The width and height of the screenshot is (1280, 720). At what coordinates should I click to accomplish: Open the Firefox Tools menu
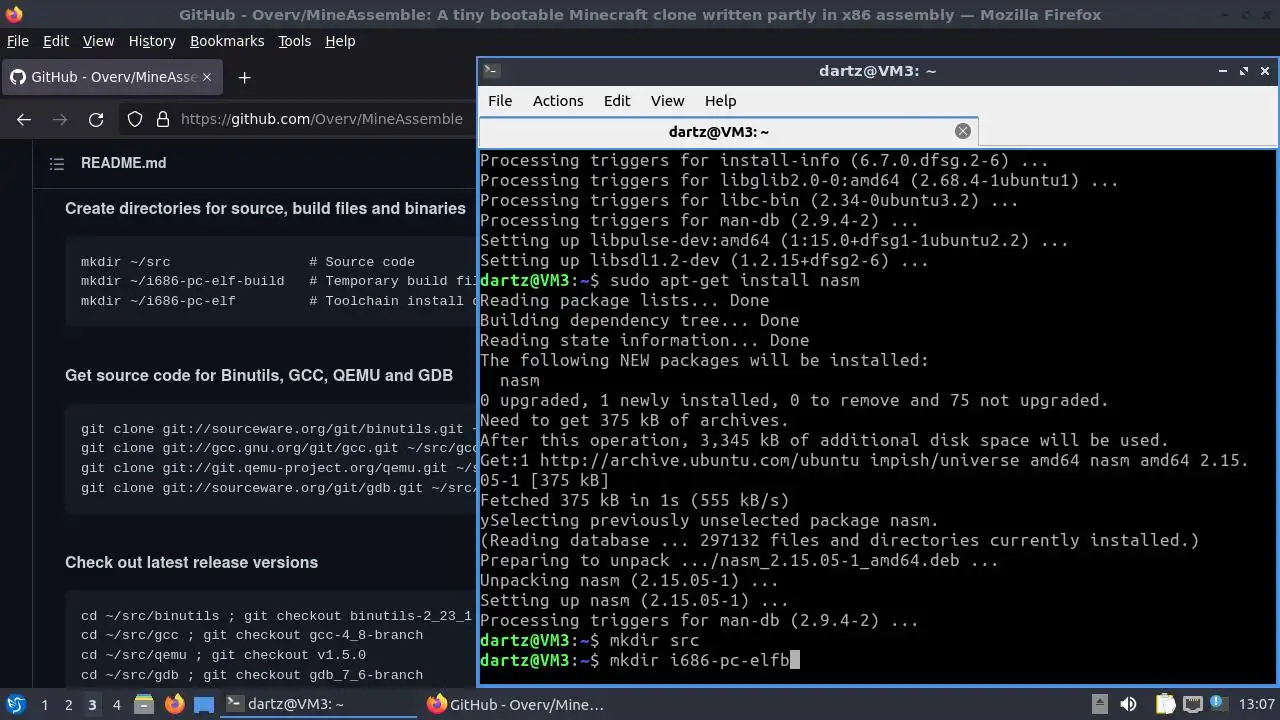coord(294,41)
